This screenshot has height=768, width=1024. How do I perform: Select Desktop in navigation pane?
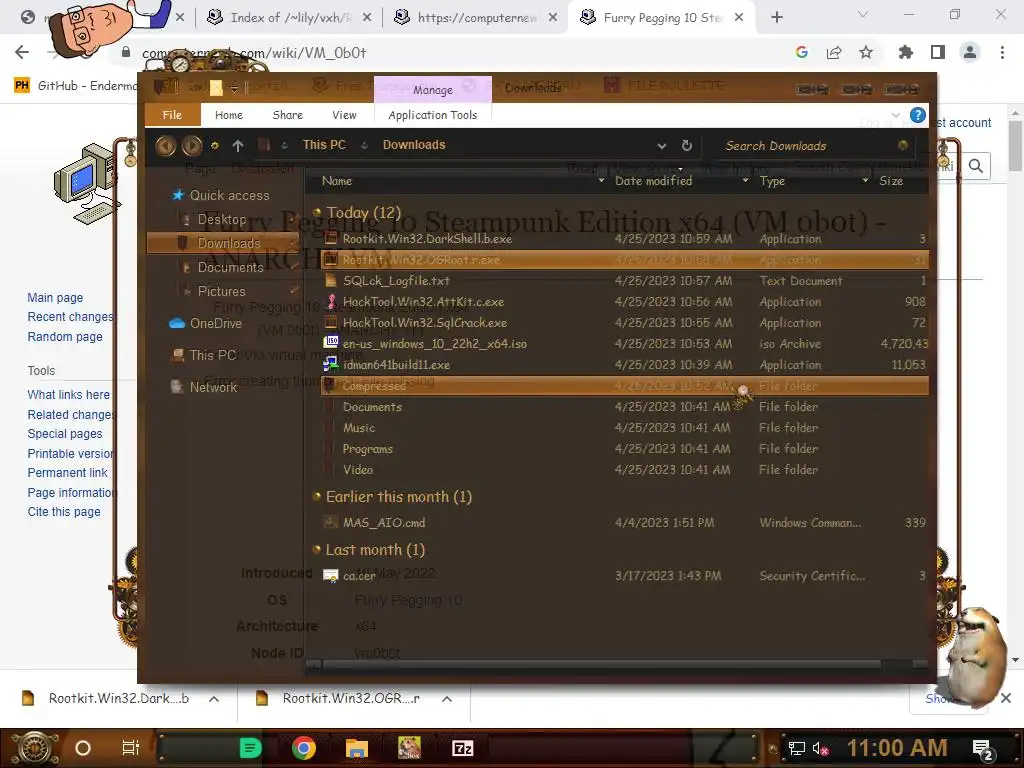[222, 219]
